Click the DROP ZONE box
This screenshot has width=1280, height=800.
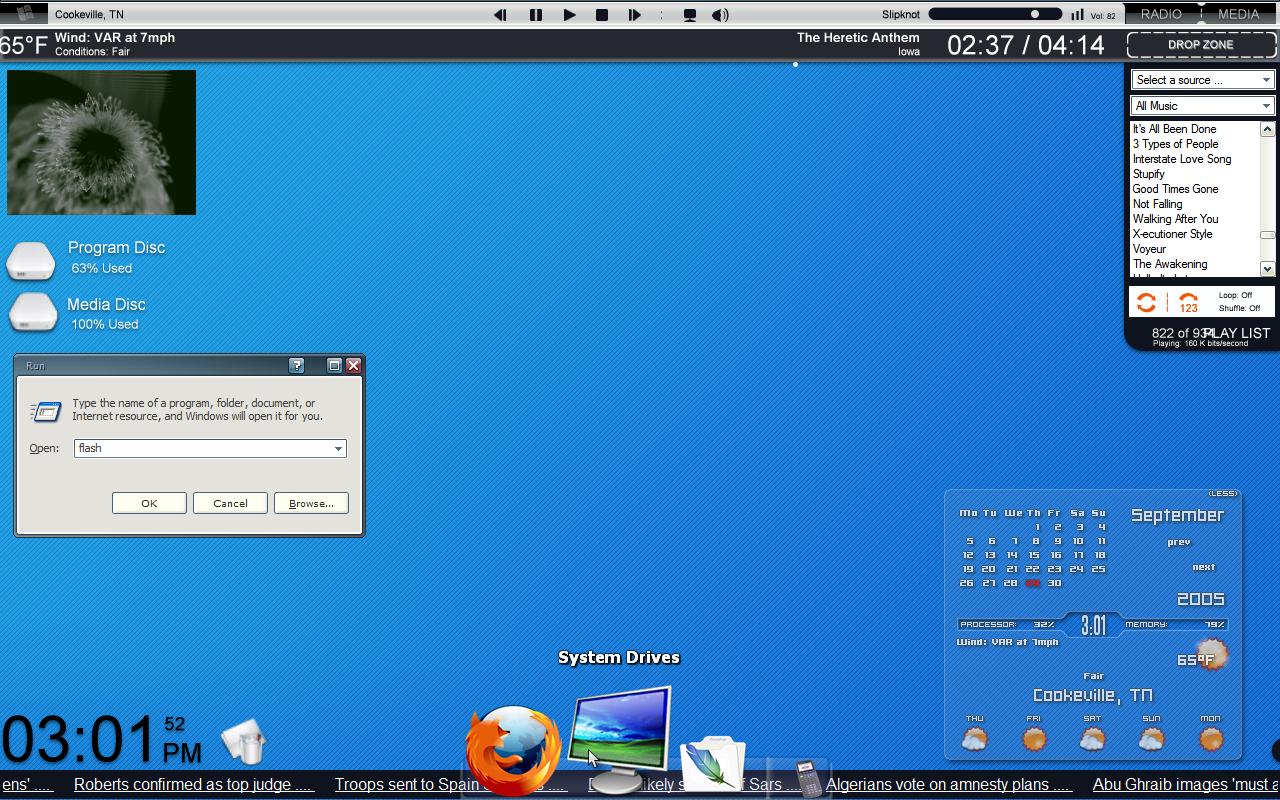coord(1201,45)
